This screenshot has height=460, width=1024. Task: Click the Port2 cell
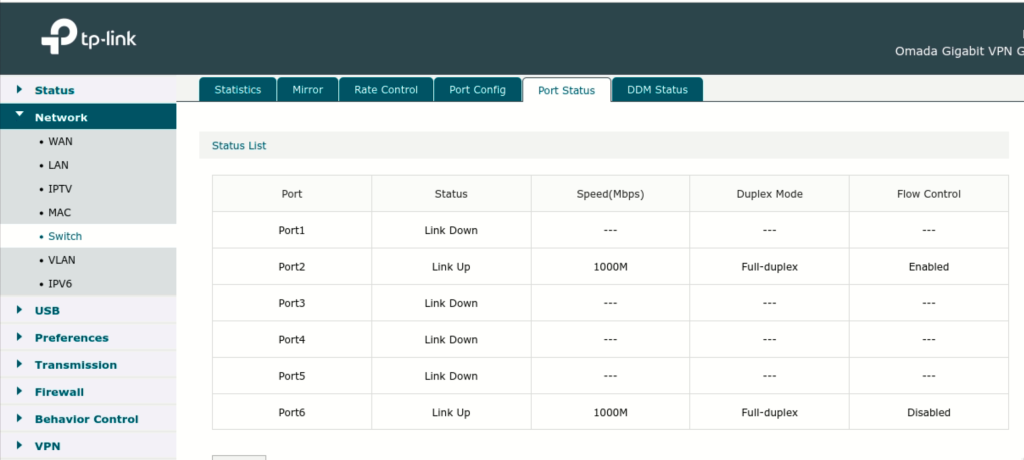[x=292, y=267]
